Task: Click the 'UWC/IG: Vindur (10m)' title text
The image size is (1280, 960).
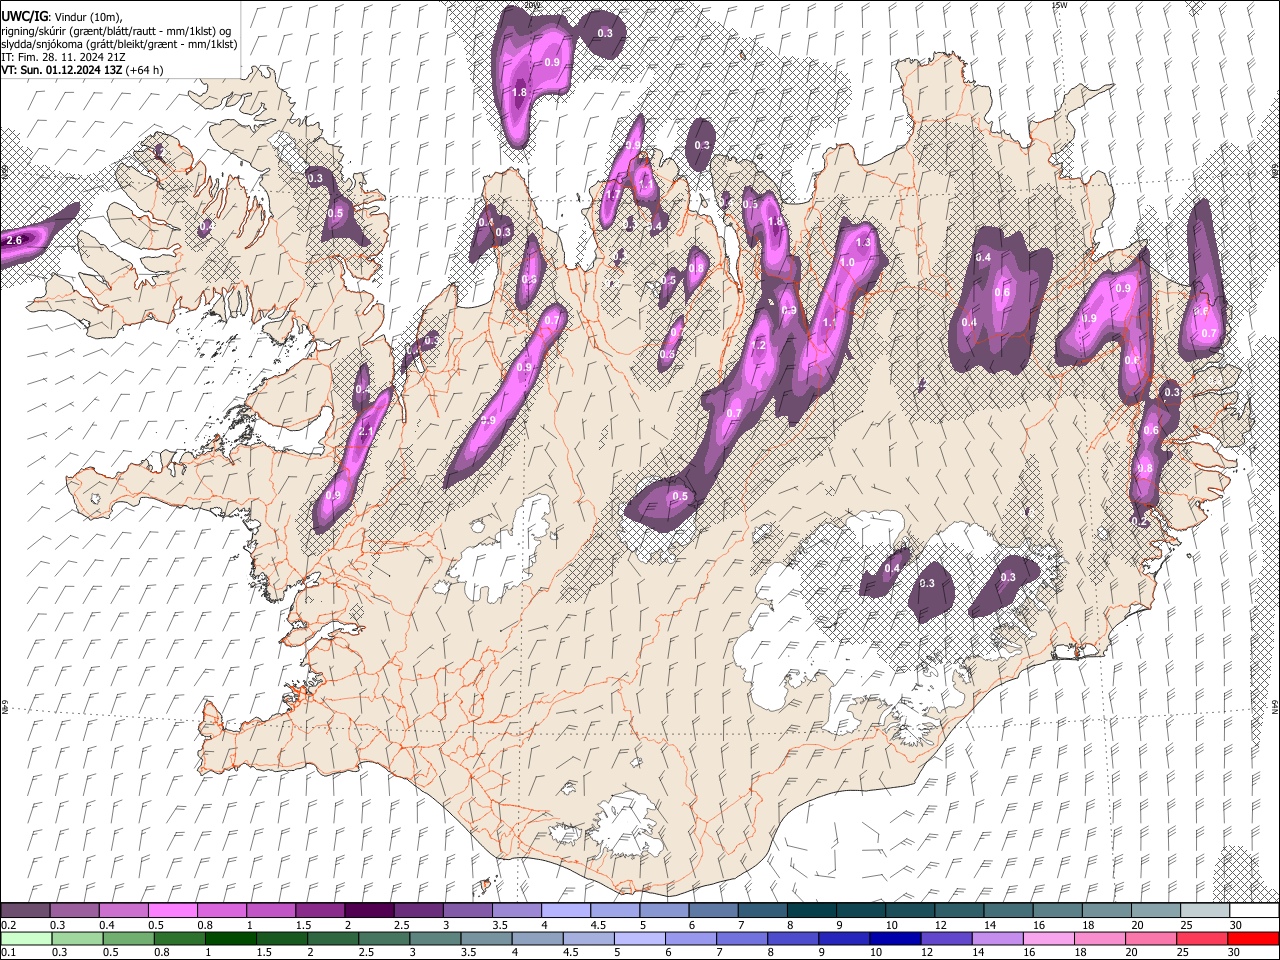Action: (61, 17)
